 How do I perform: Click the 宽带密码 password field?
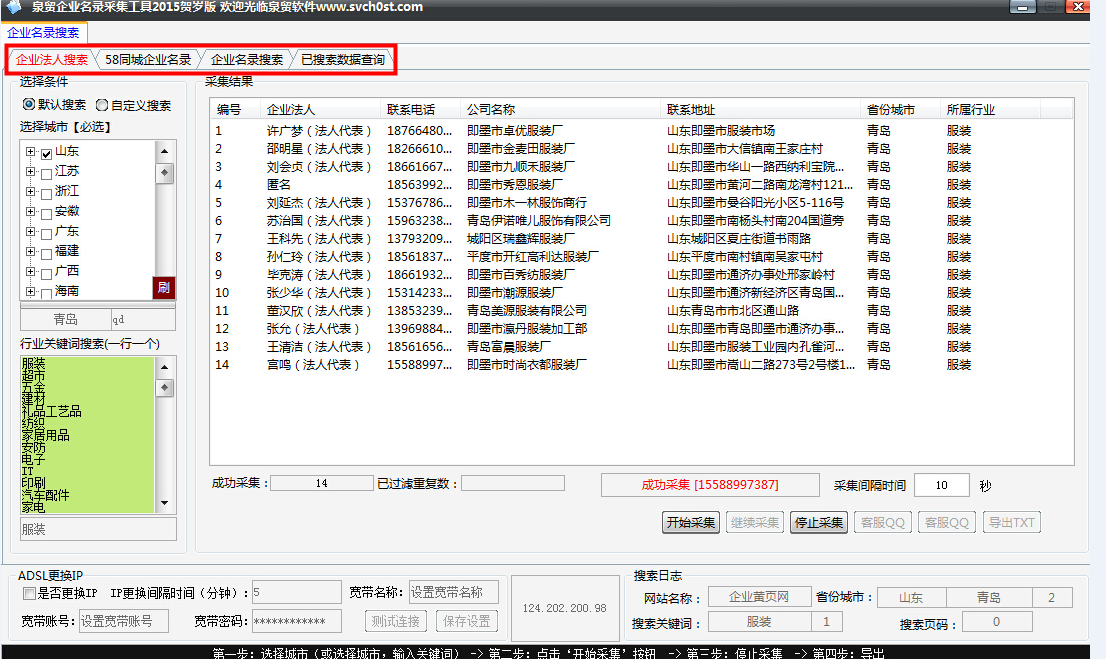coord(296,622)
